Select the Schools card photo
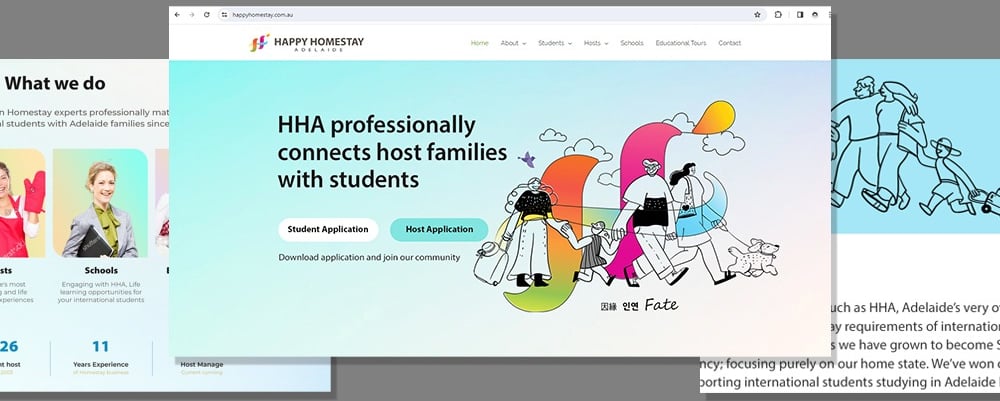Screen dimensions: 1000x401 (x=100, y=203)
